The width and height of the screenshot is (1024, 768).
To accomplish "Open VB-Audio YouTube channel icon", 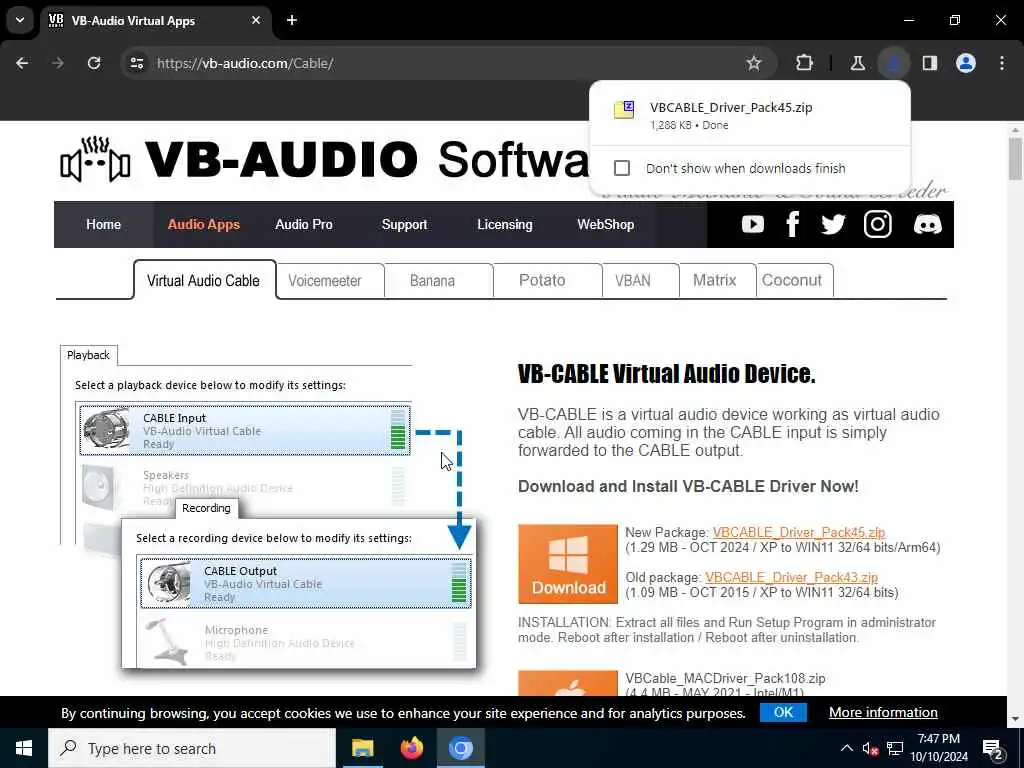I will tap(752, 225).
